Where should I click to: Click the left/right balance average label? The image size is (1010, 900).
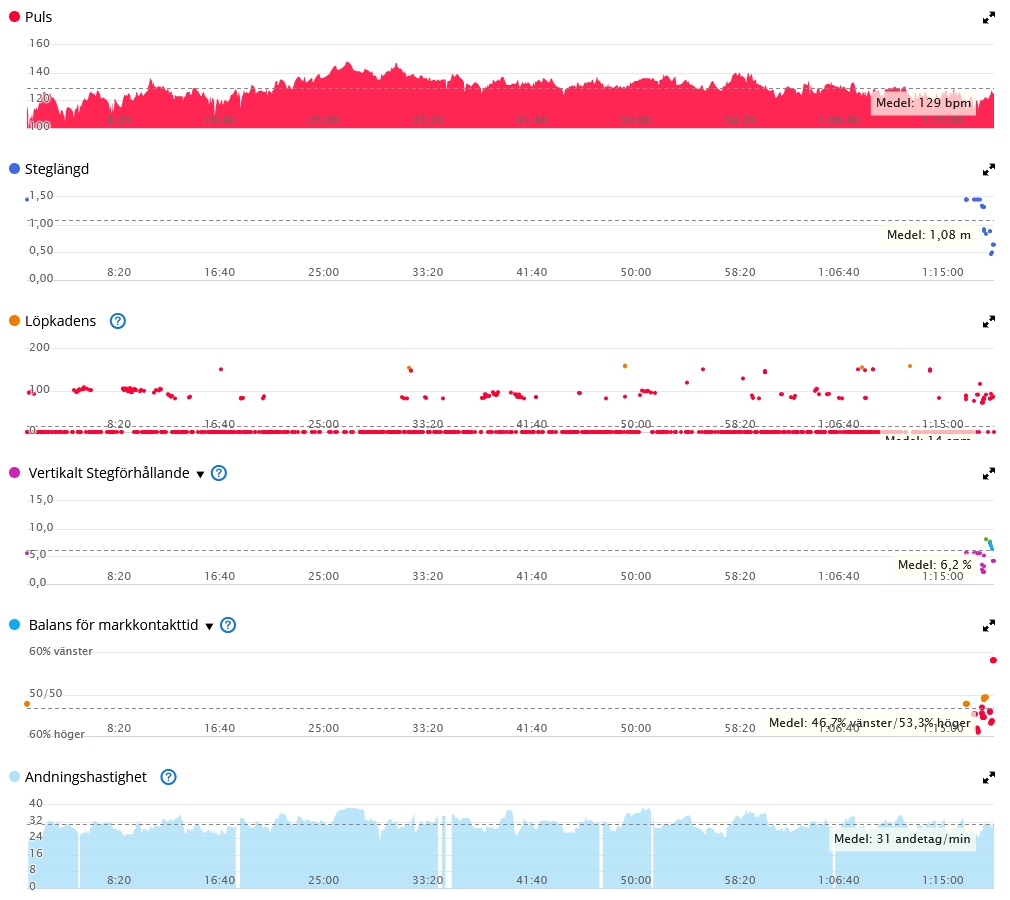click(870, 723)
